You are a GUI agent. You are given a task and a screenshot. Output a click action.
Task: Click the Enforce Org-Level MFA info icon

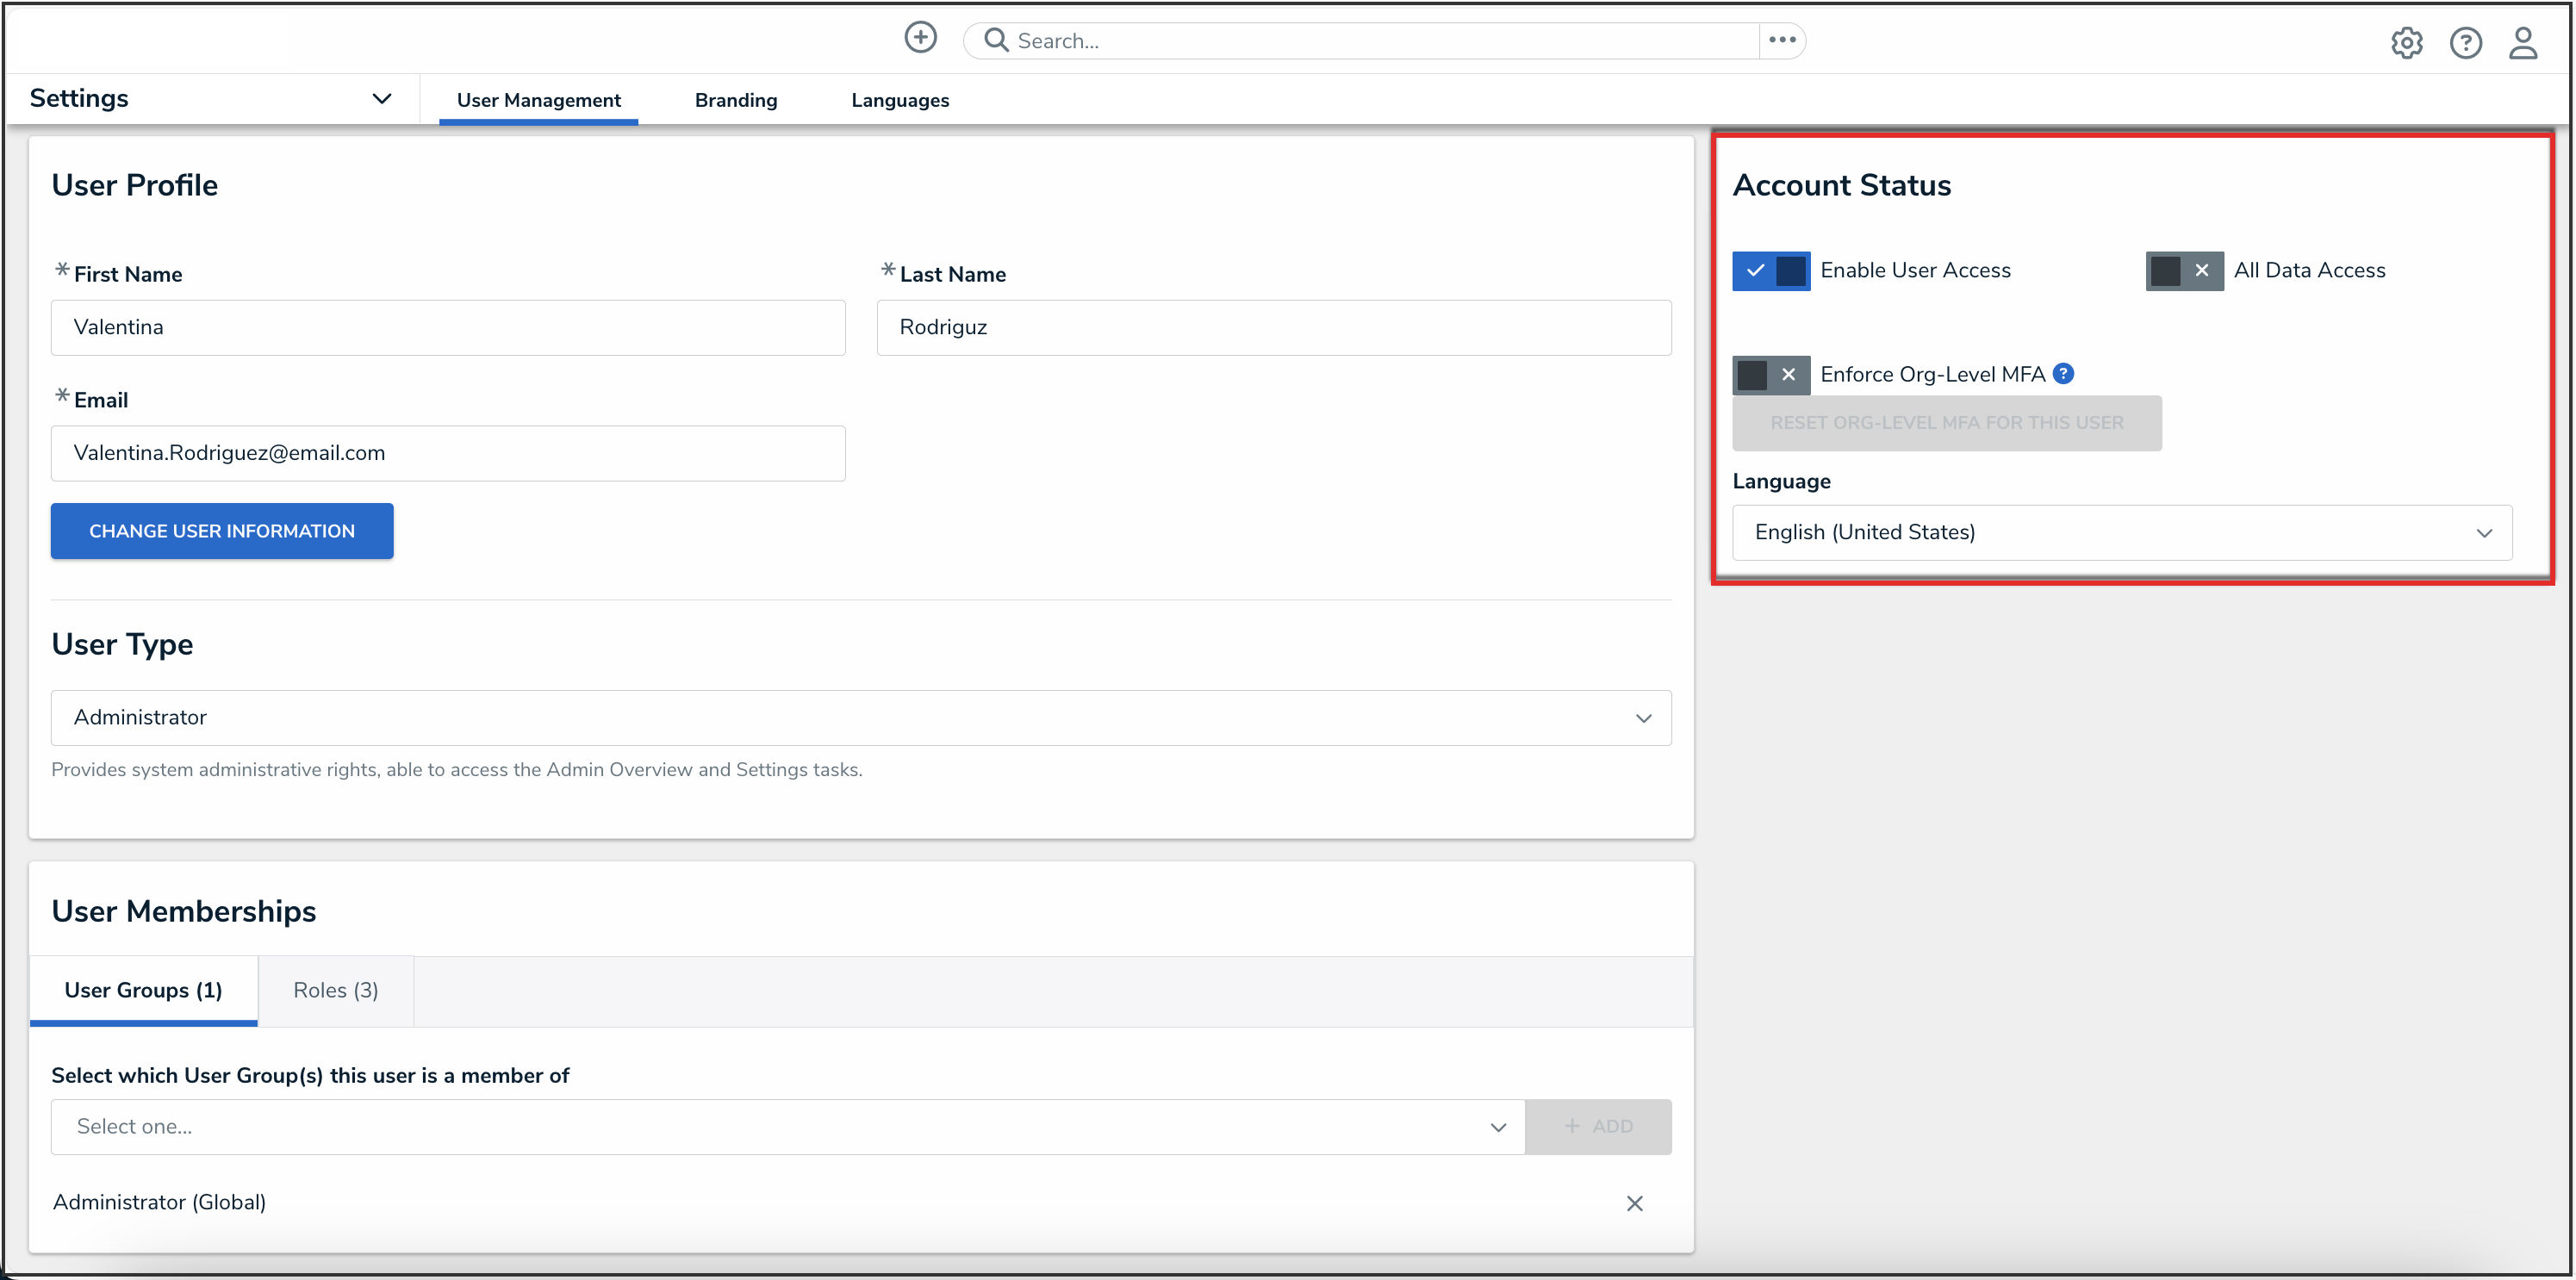coord(2063,374)
